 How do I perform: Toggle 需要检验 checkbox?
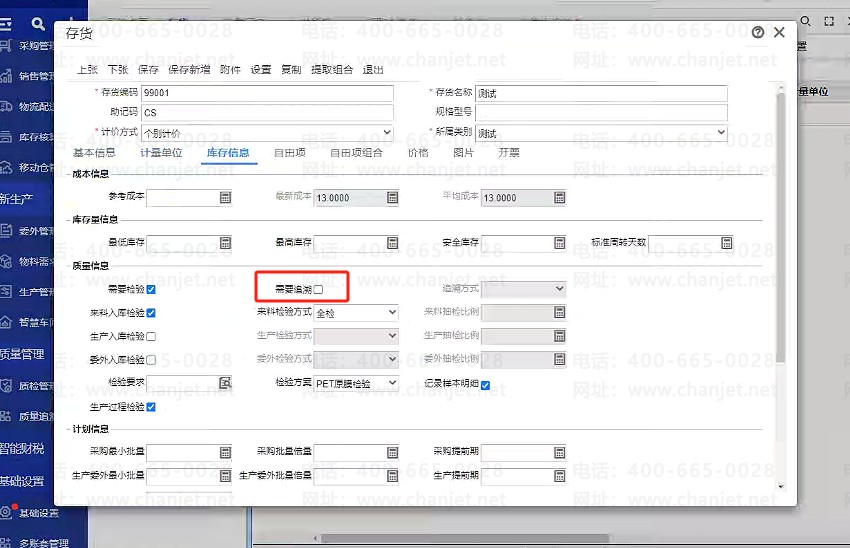[x=151, y=289]
